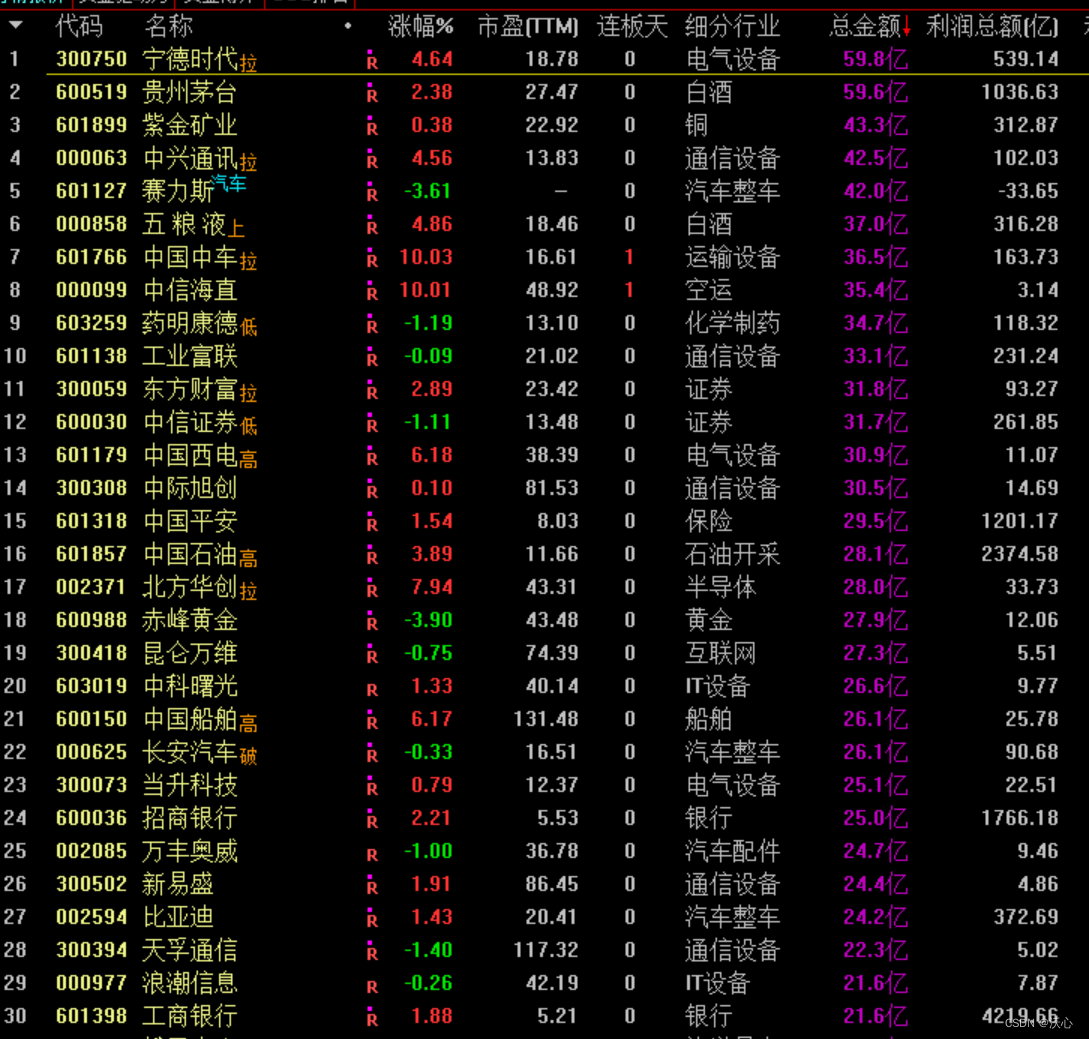Screen dimensions: 1089x1039
Task: Click 浪潮信息 stock name
Action: 190,983
